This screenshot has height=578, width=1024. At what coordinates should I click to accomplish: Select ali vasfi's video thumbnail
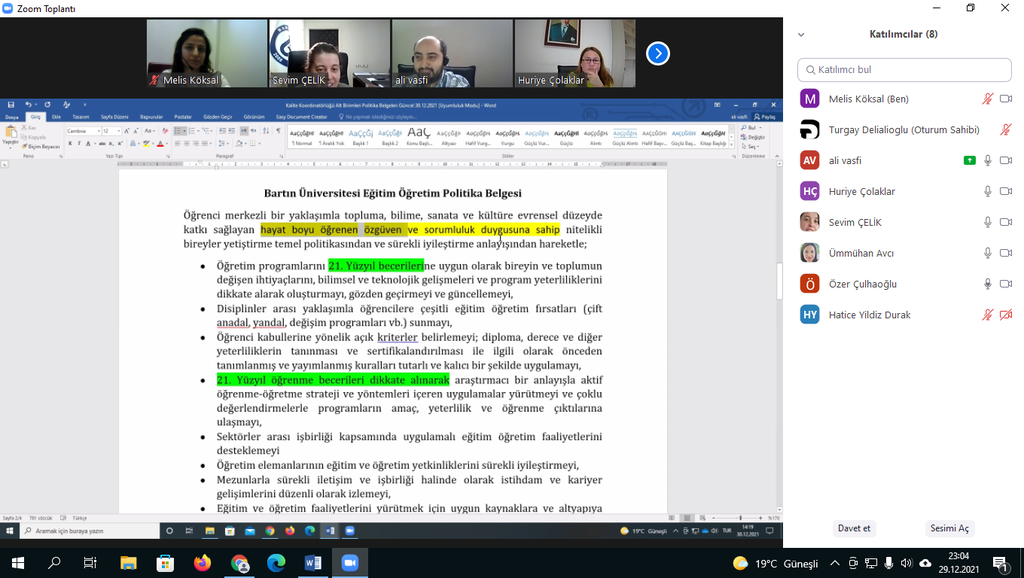452,53
